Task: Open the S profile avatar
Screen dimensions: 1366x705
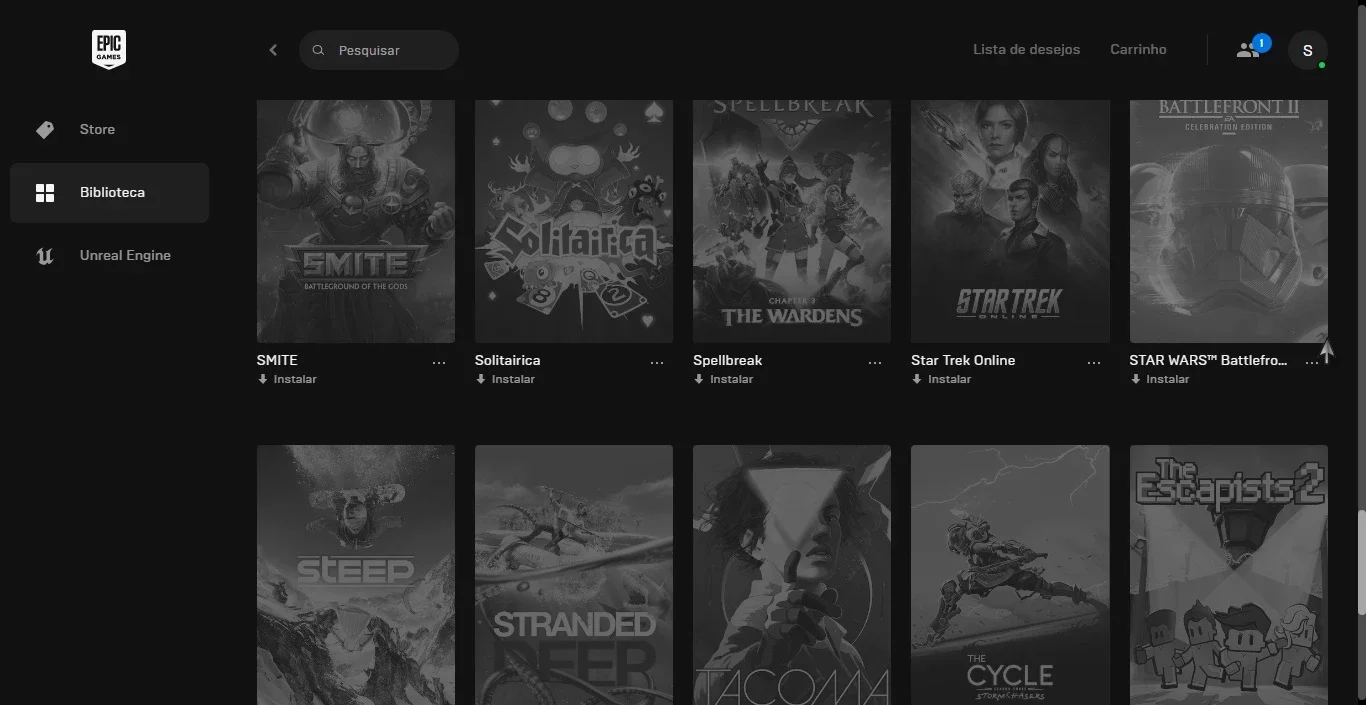Action: [1308, 50]
